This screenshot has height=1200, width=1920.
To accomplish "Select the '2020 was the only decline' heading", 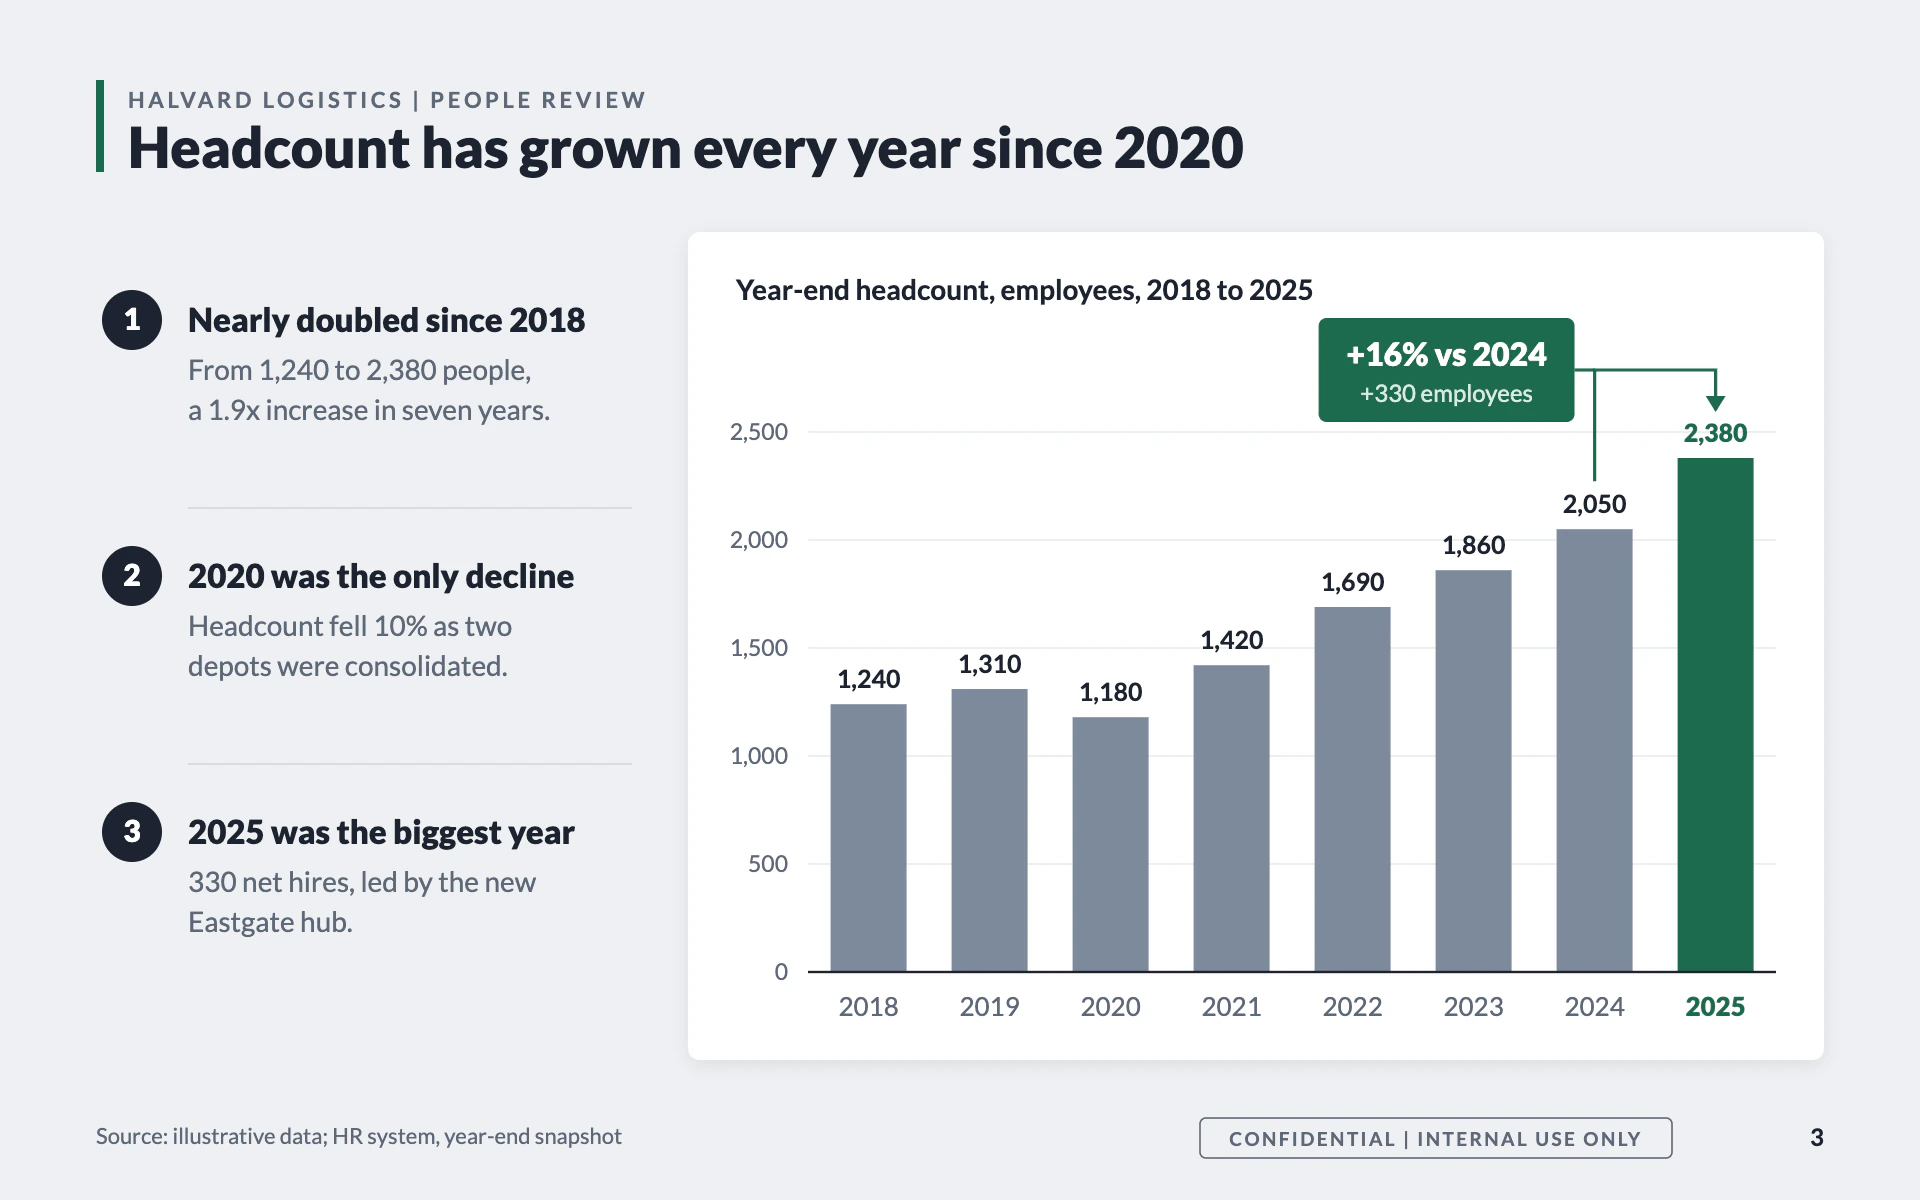I will (381, 576).
